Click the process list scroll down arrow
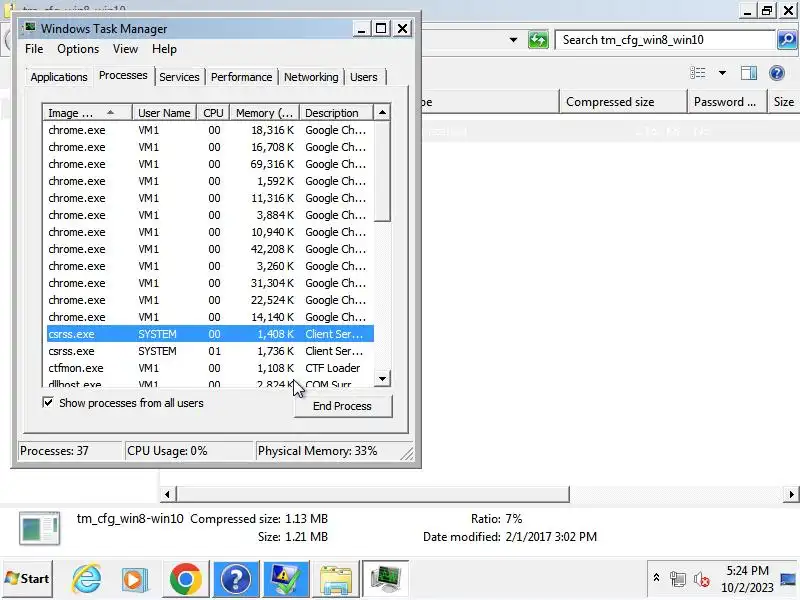800x600 pixels. click(382, 379)
